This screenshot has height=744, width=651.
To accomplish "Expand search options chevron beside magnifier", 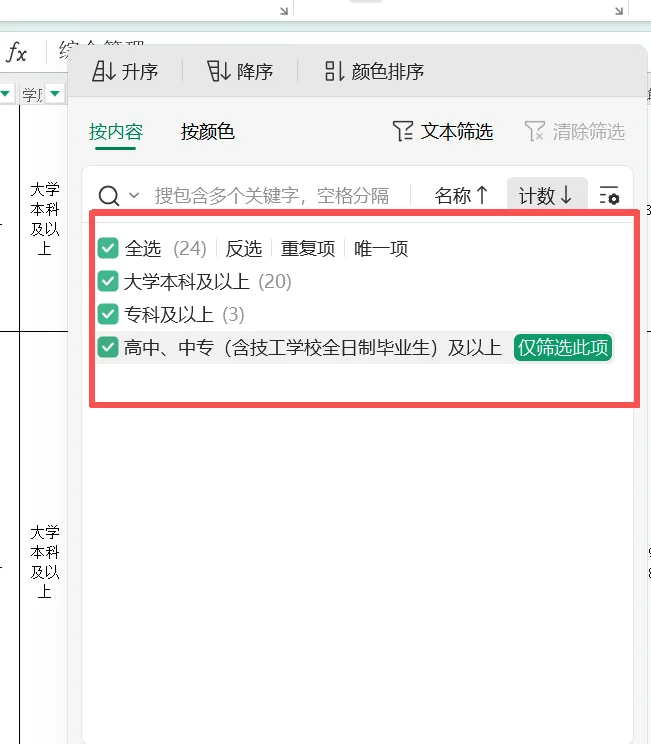I will 134,195.
